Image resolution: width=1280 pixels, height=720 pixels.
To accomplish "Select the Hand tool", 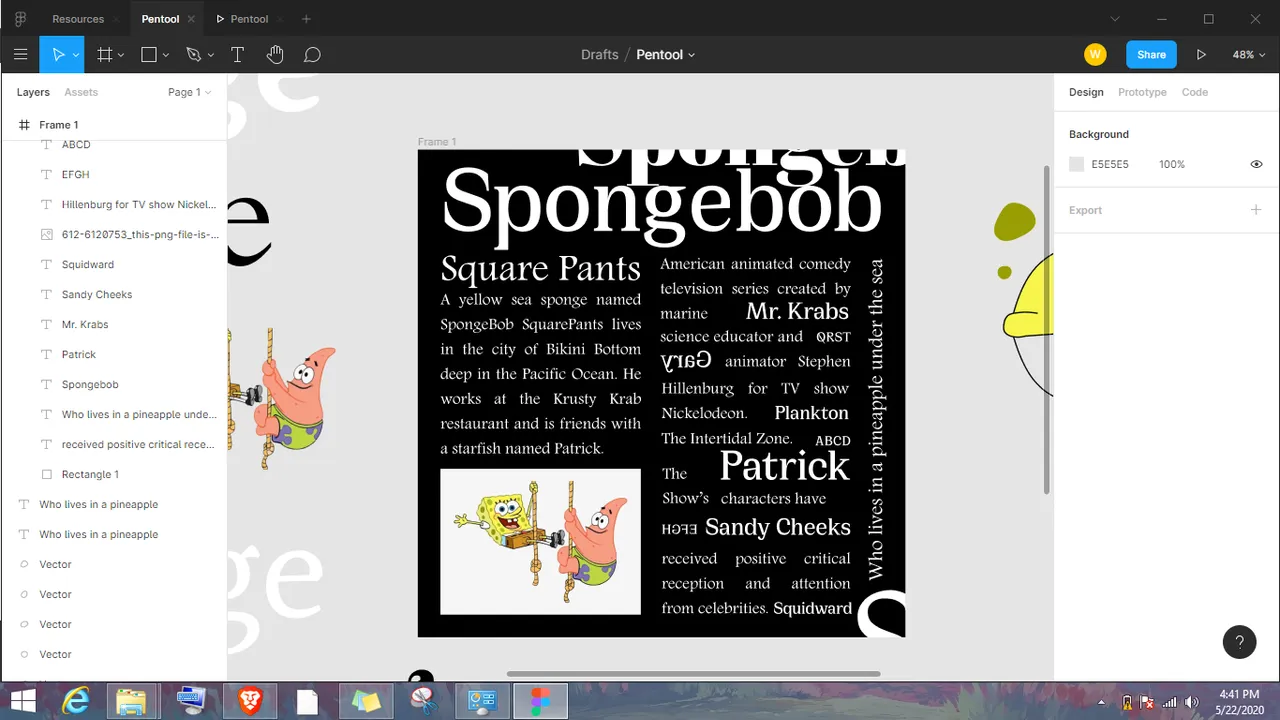I will pos(275,55).
